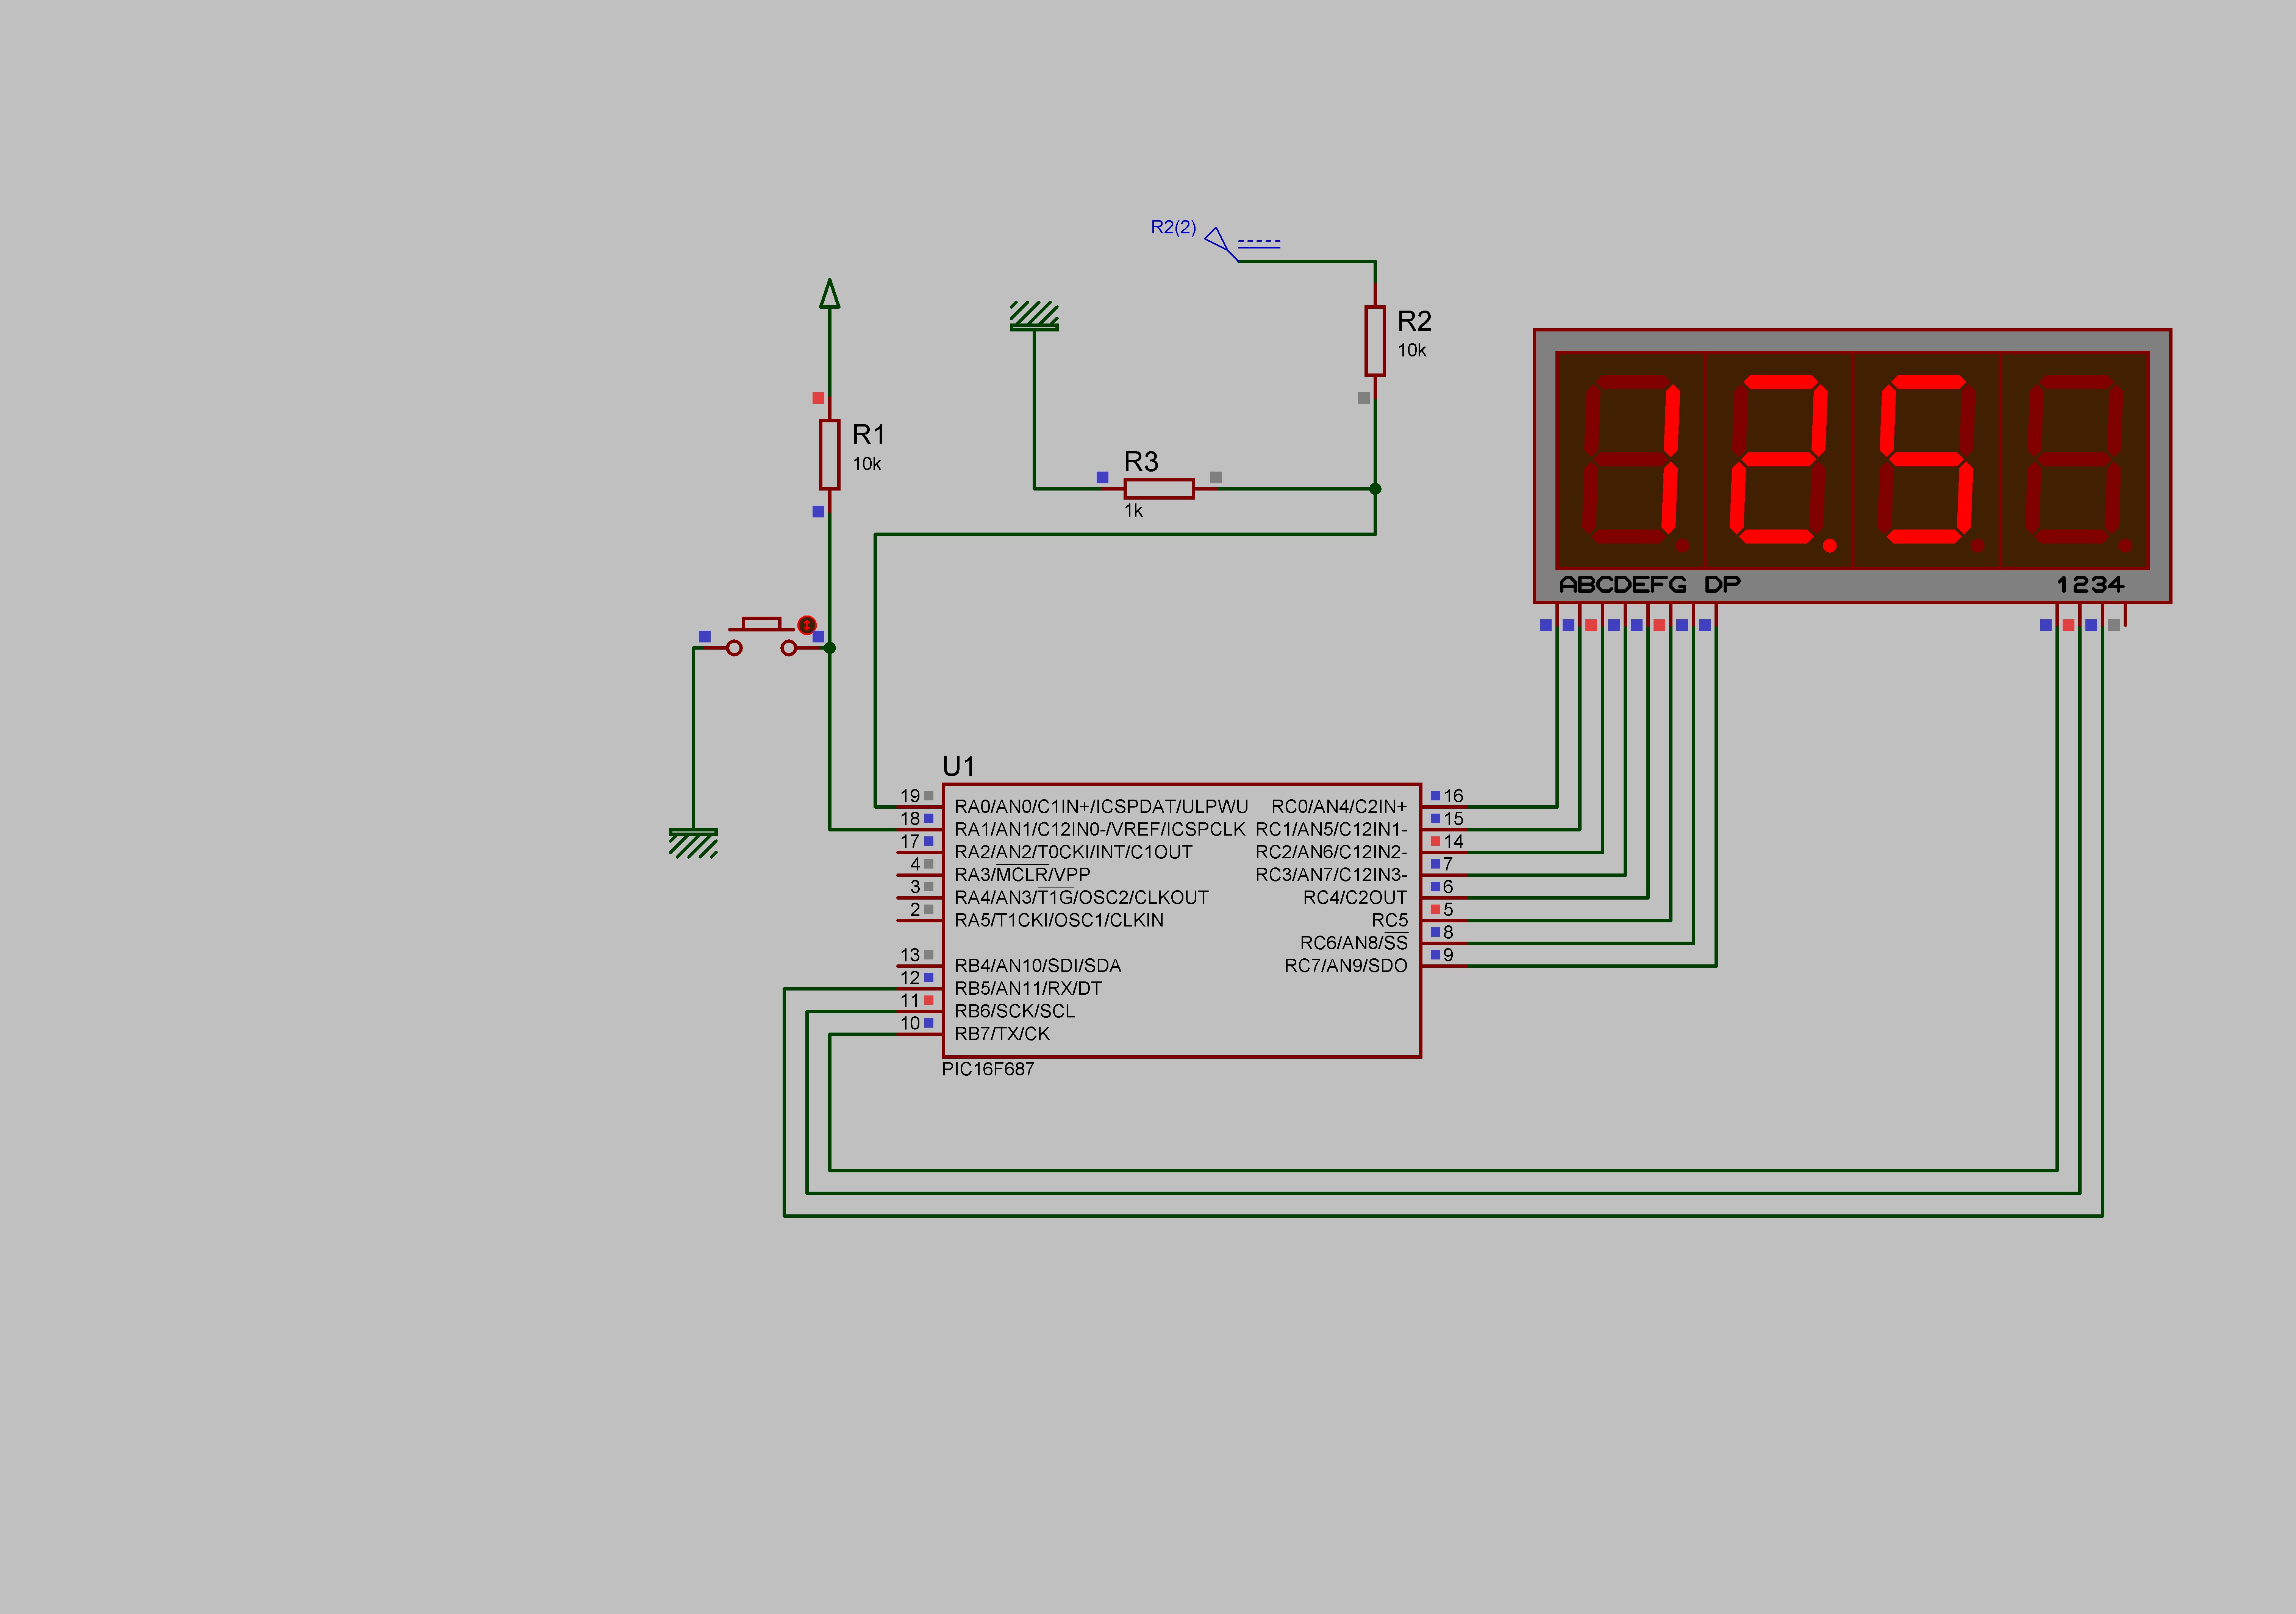Toggle the red latch actuator on the push button
Screen dimensions: 2296x1614
pos(807,625)
